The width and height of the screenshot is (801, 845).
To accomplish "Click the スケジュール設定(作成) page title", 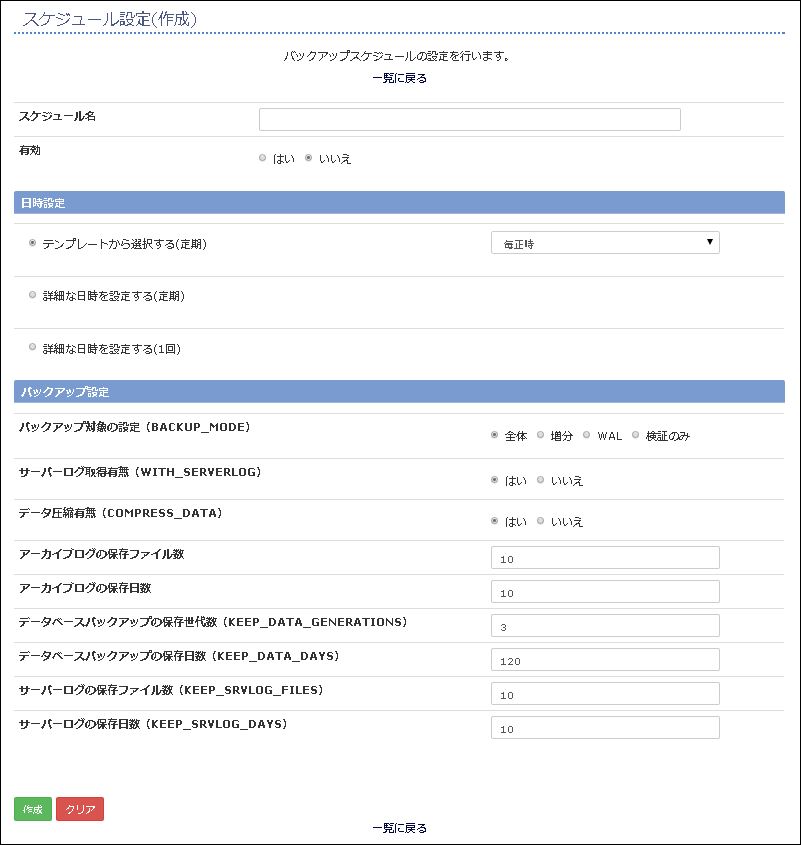I will [x=109, y=19].
